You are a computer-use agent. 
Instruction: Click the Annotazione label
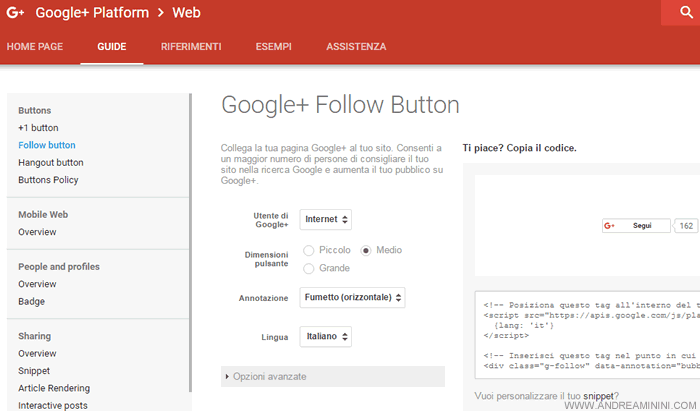(x=263, y=298)
